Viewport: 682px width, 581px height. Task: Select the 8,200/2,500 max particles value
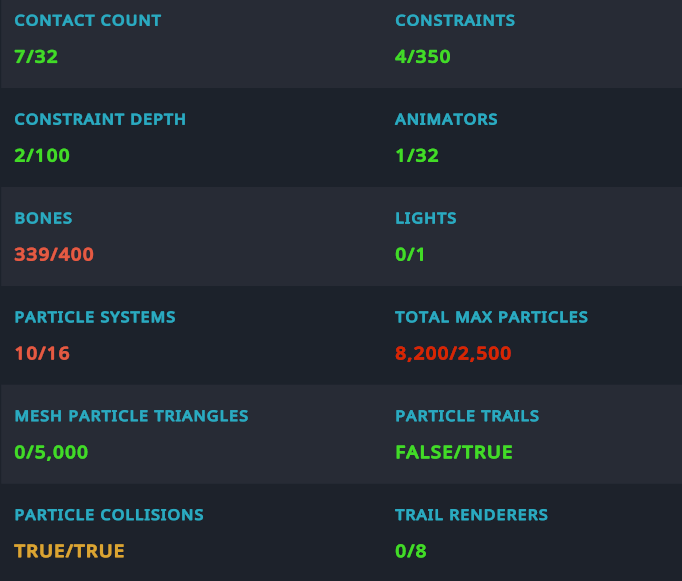(x=455, y=354)
